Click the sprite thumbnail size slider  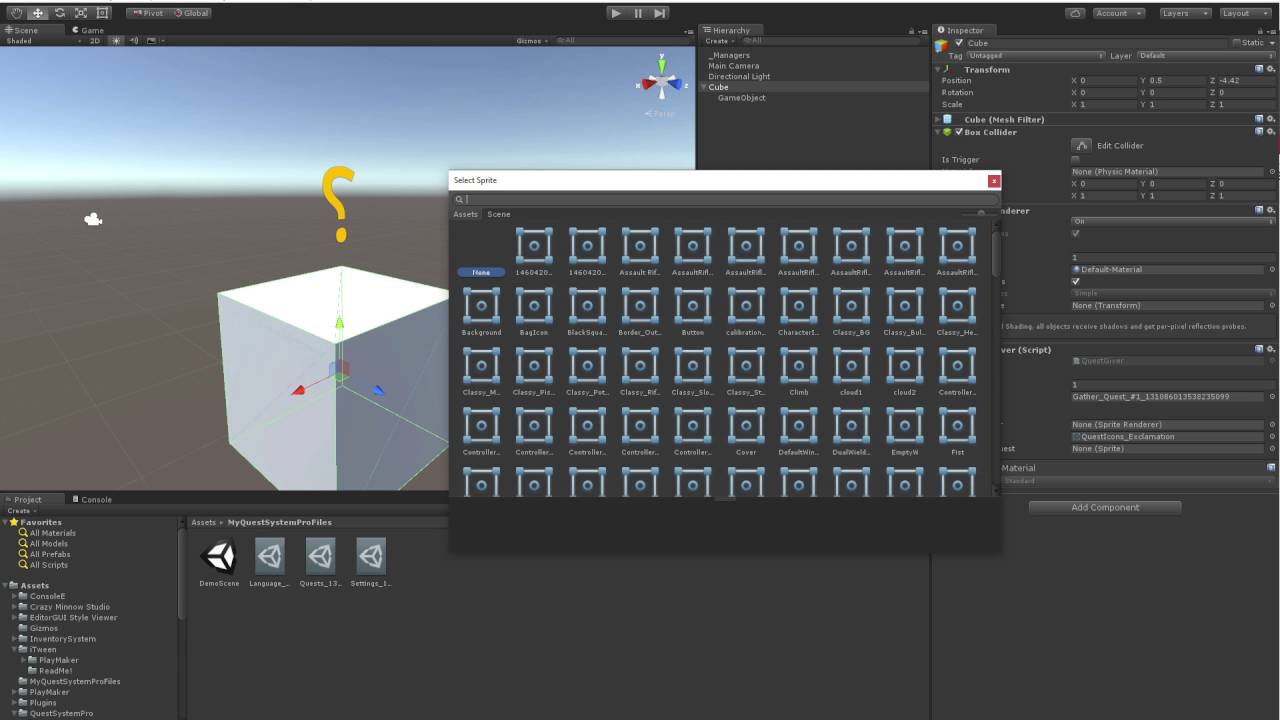(x=981, y=213)
